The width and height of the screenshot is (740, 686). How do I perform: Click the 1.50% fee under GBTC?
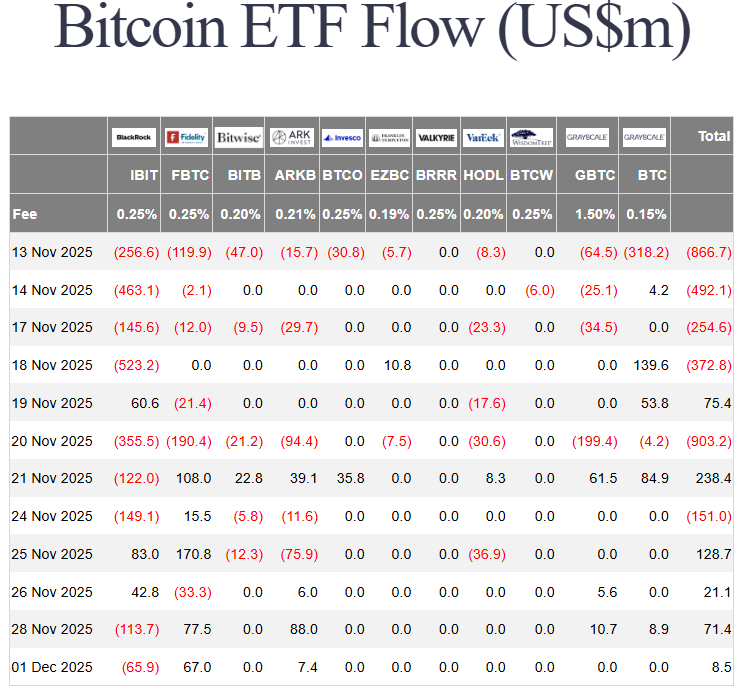596,213
